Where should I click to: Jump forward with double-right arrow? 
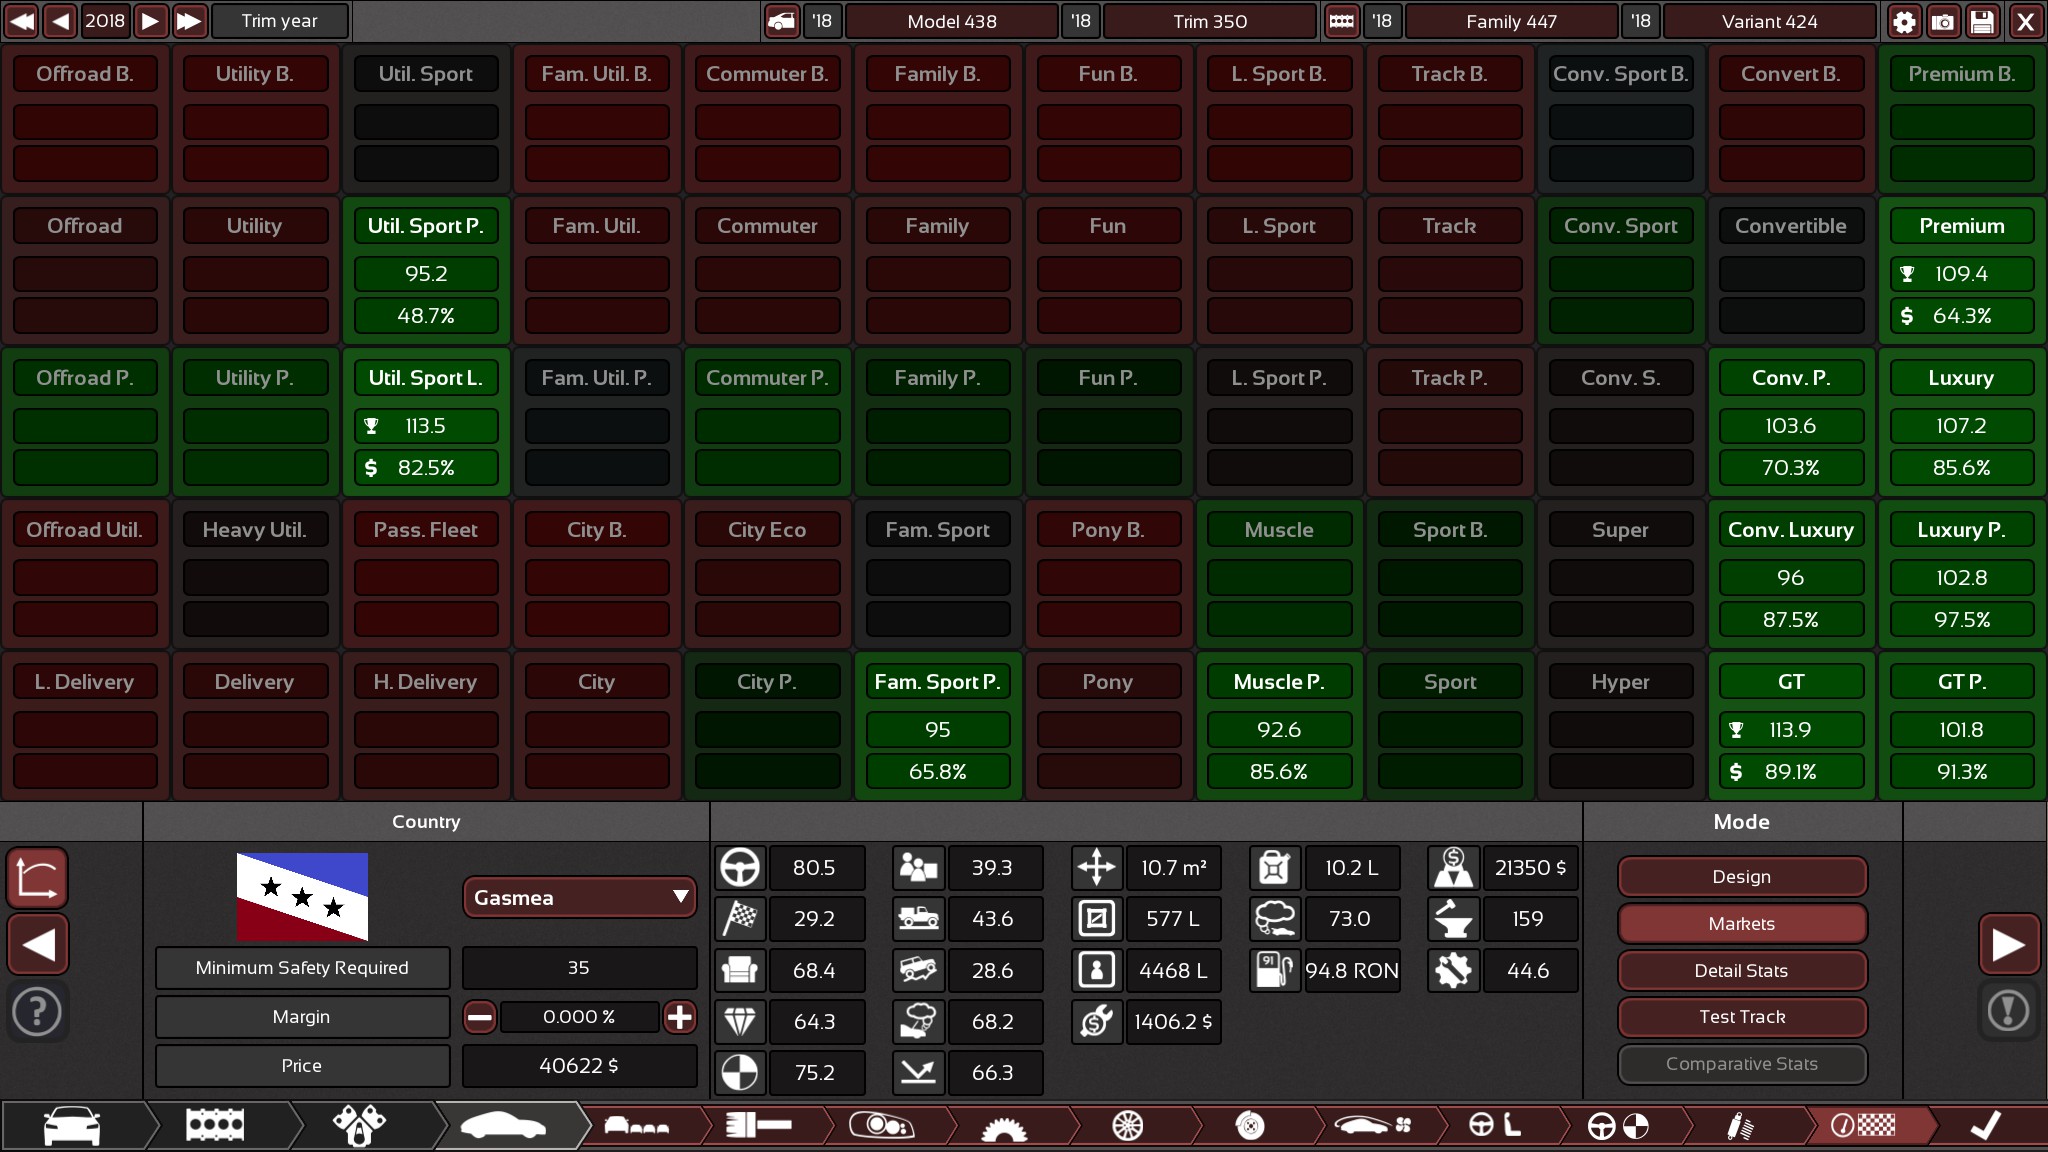189,21
